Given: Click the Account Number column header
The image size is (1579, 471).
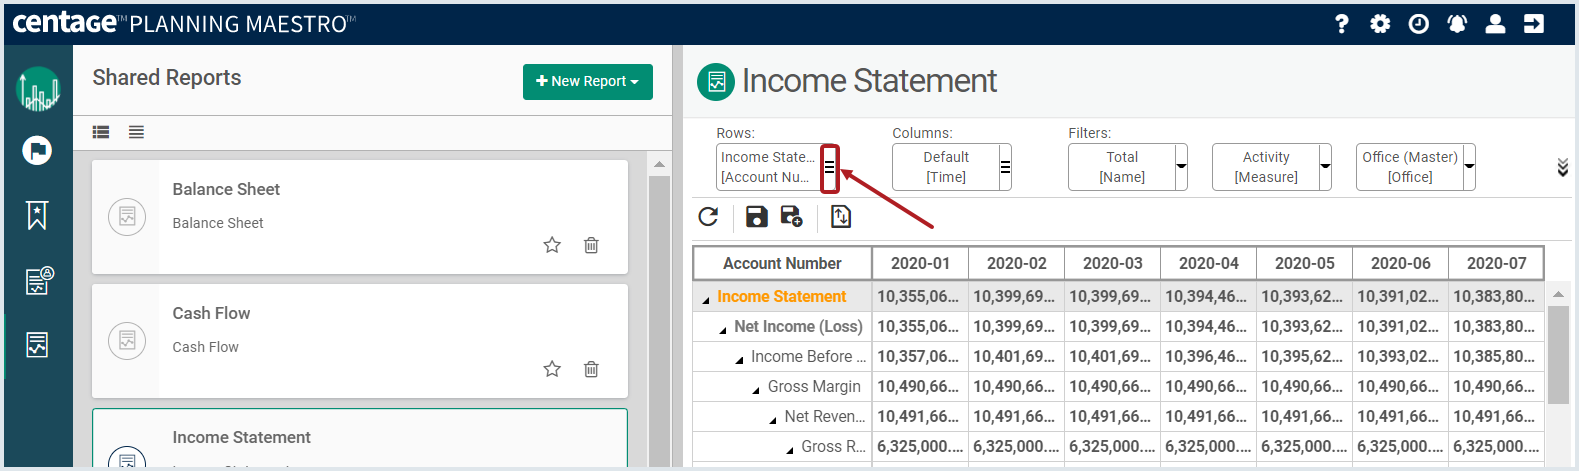Looking at the screenshot, I should (x=783, y=263).
